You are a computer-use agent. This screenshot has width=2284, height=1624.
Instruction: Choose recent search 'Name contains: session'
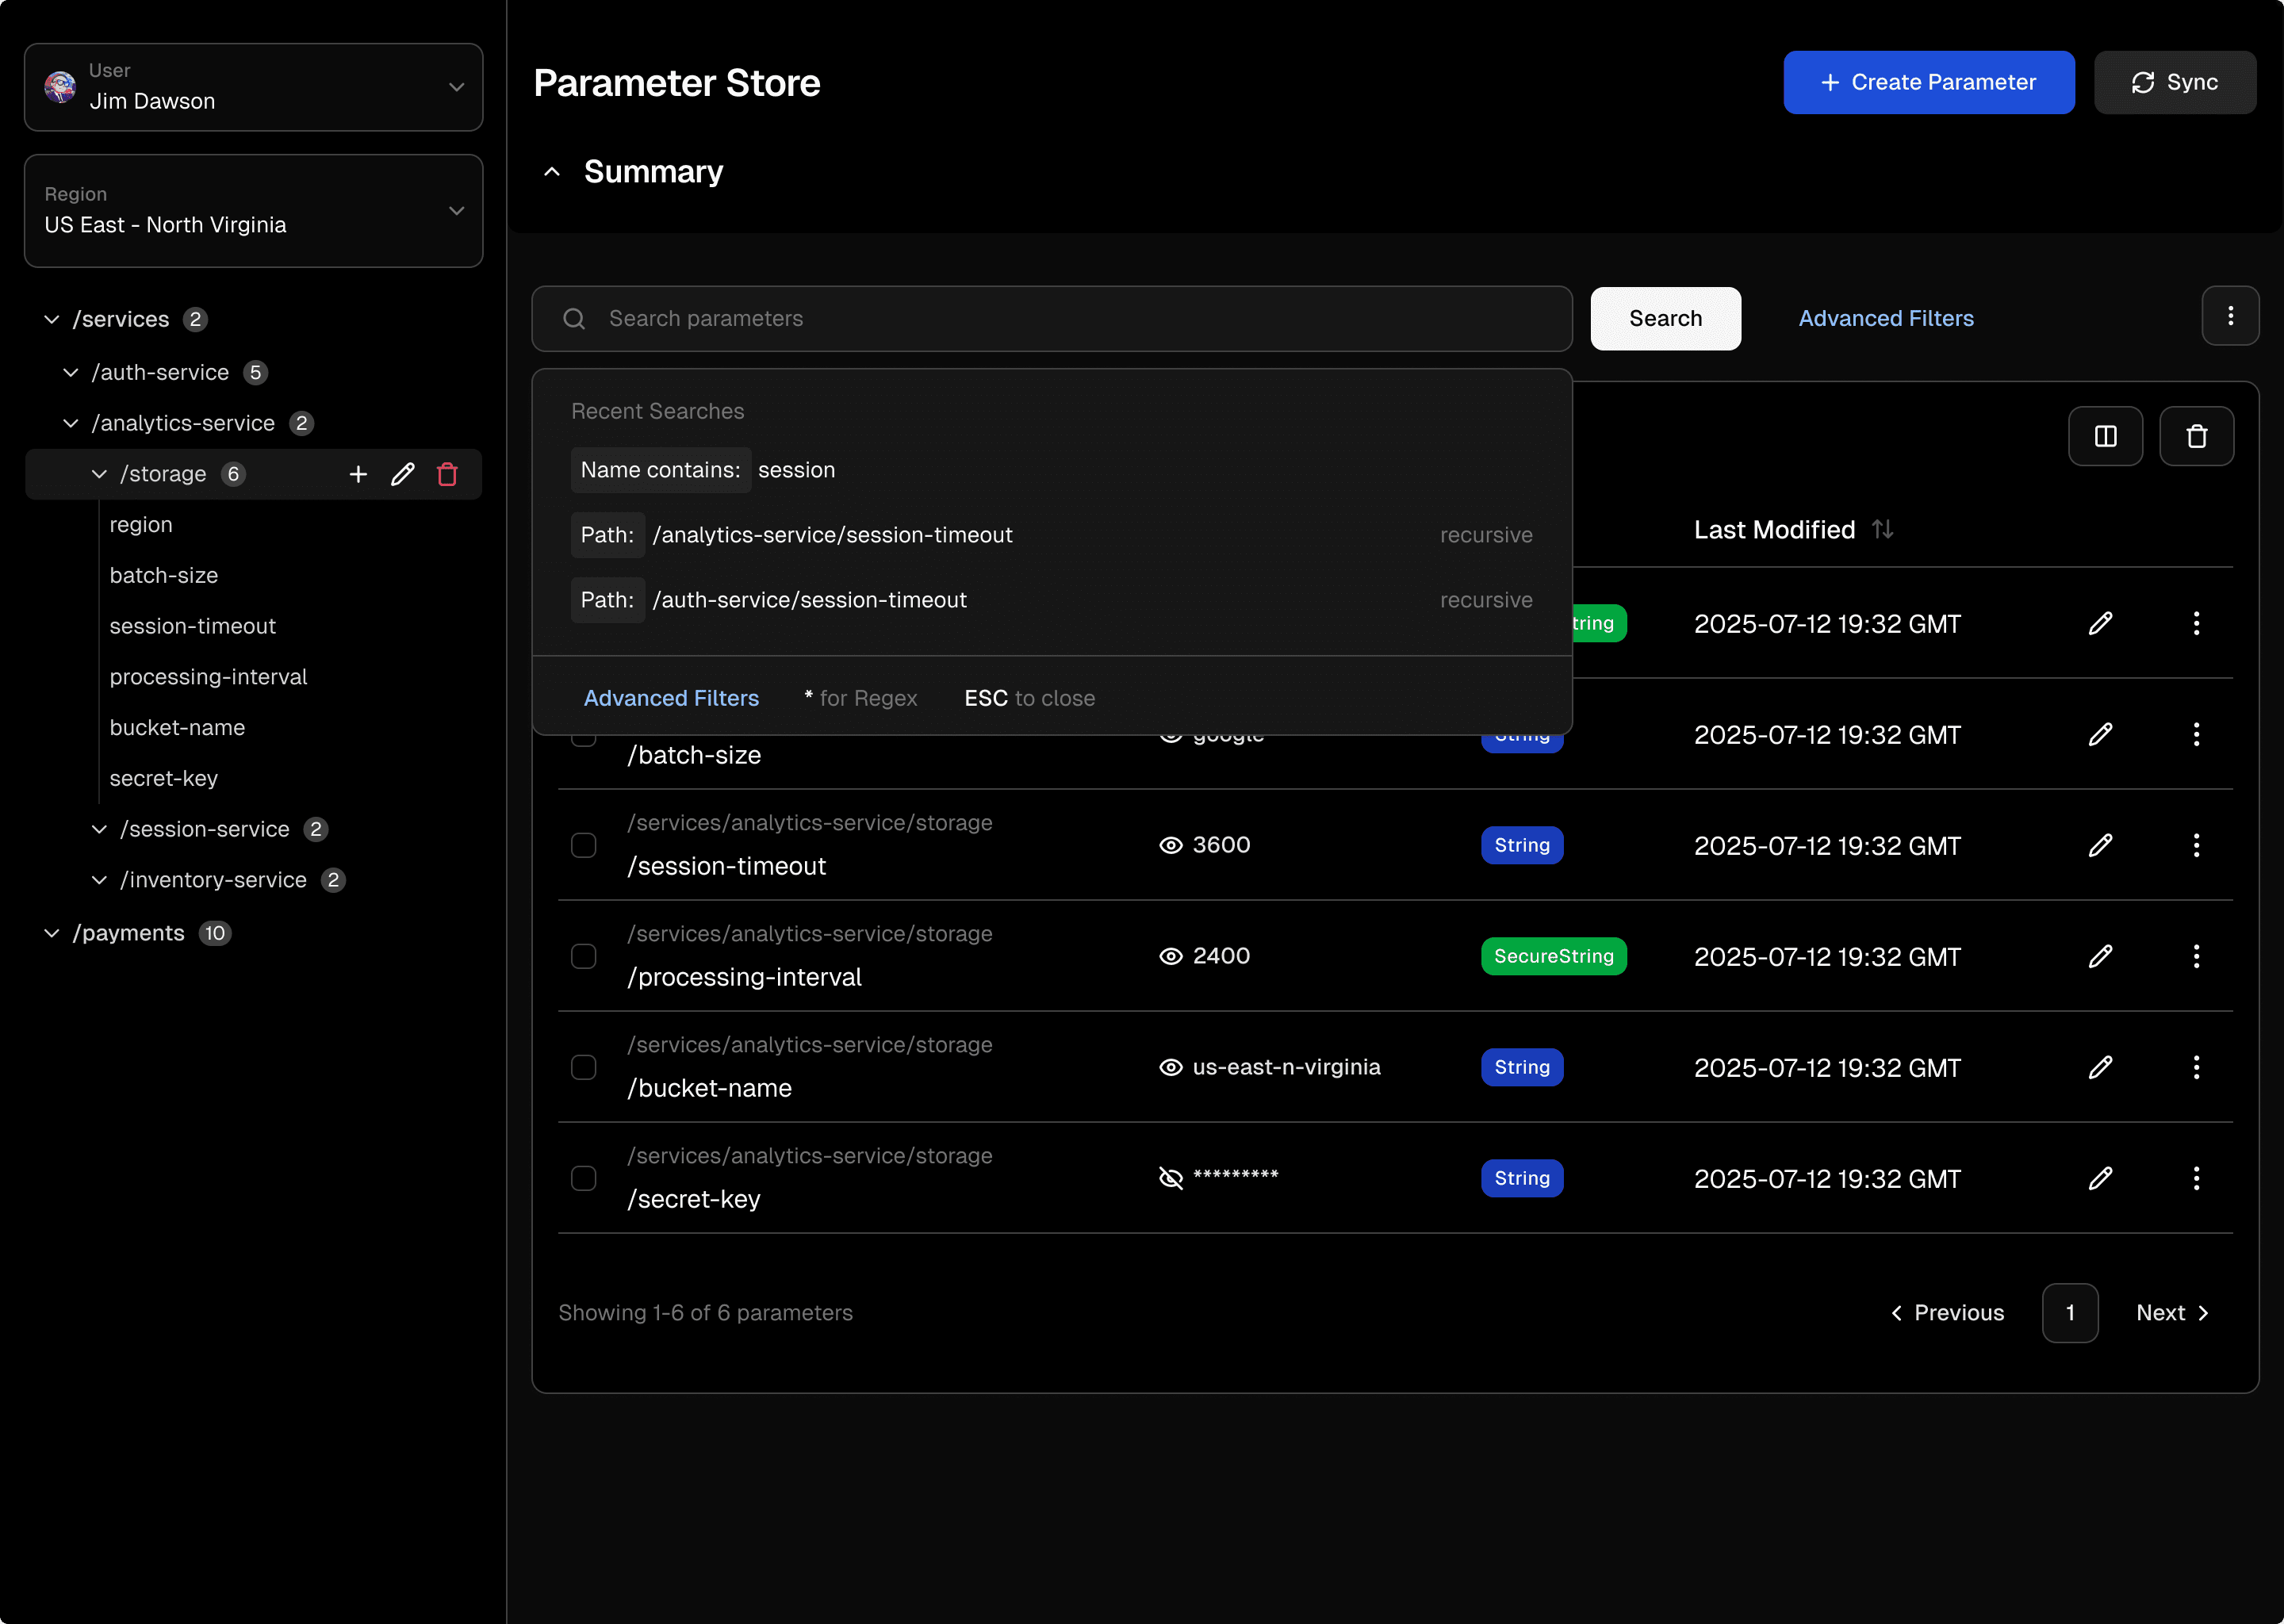coord(703,470)
